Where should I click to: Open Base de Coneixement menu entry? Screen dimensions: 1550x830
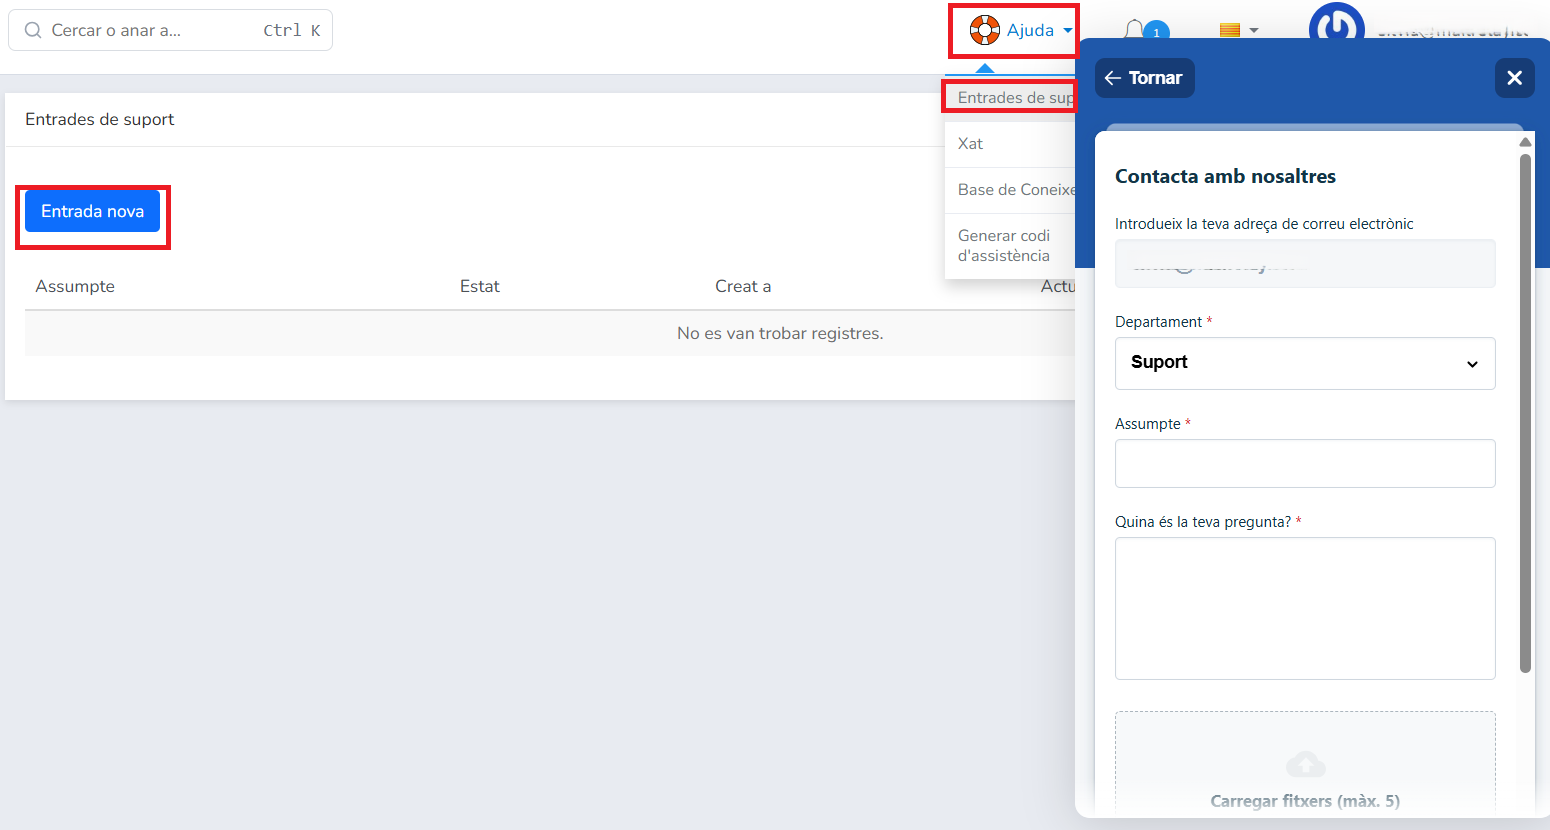click(1010, 190)
